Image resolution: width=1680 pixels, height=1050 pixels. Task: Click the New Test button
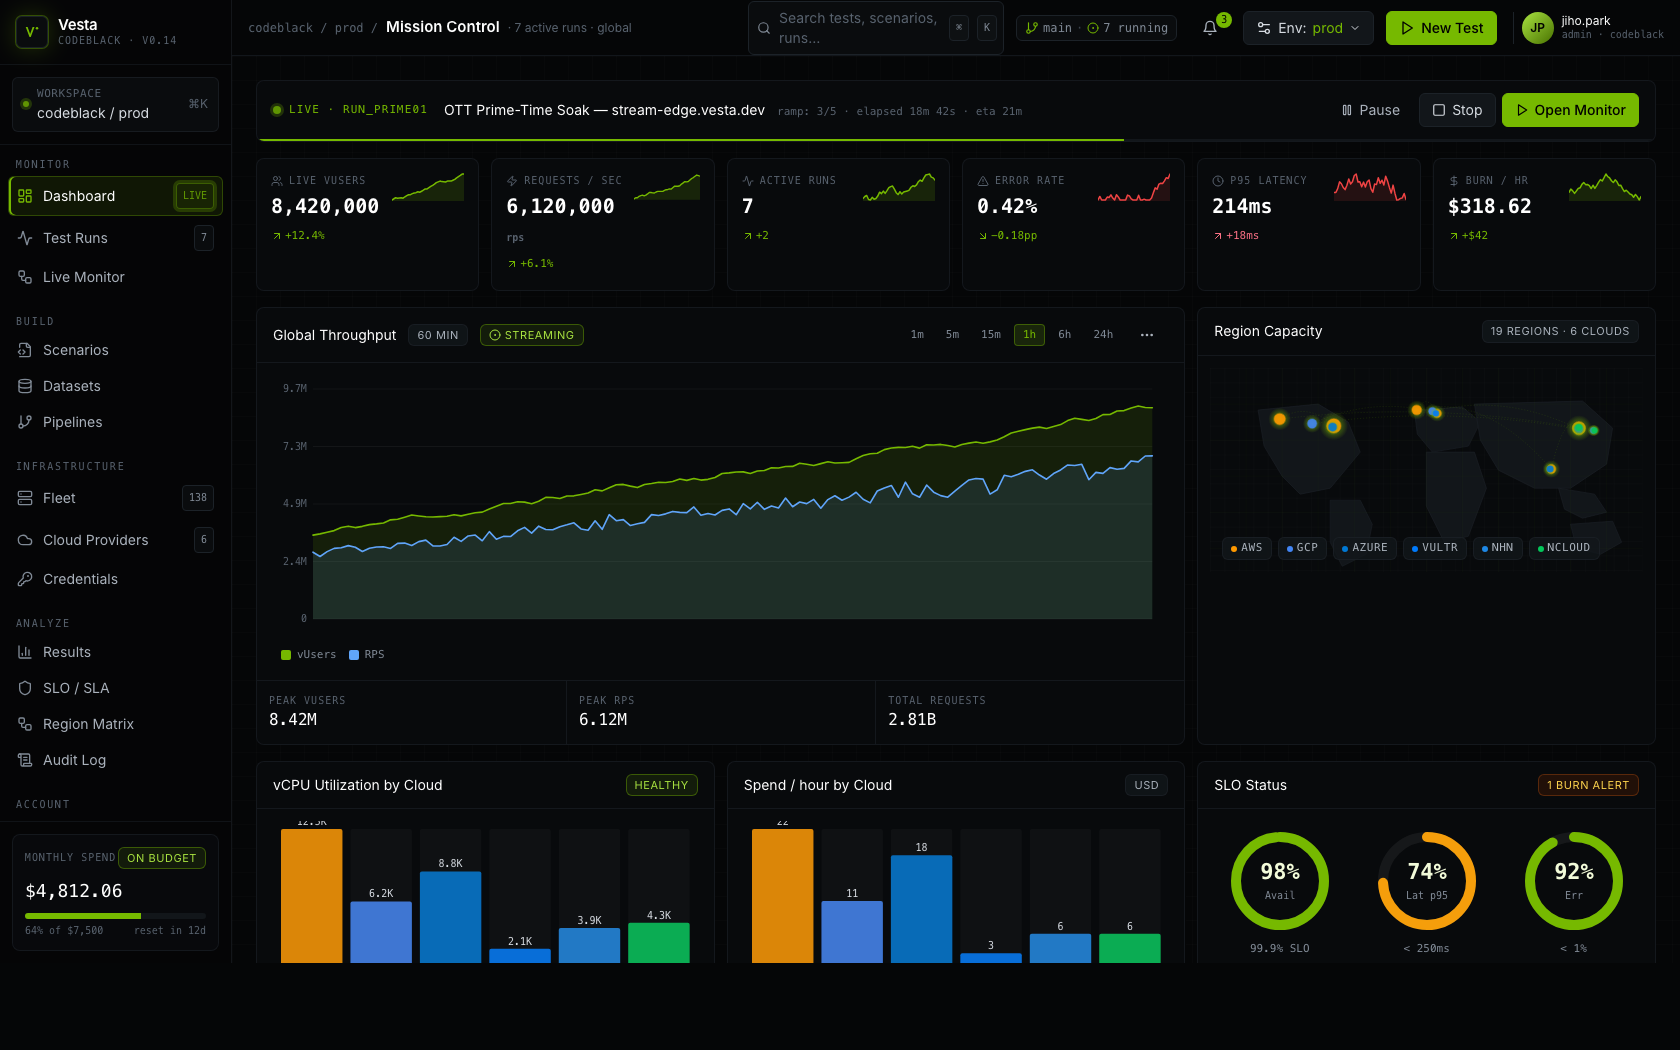click(x=1441, y=28)
